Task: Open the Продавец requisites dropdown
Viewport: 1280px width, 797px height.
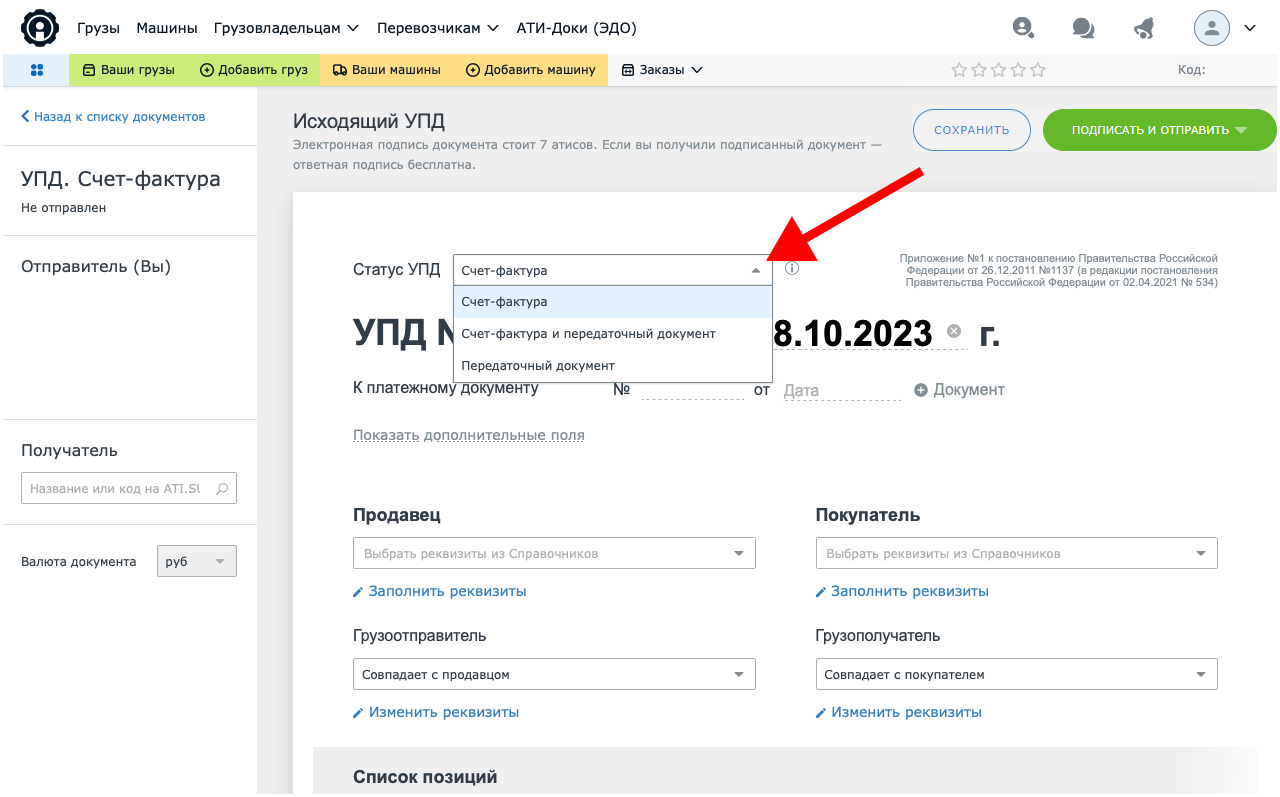Action: [x=554, y=553]
